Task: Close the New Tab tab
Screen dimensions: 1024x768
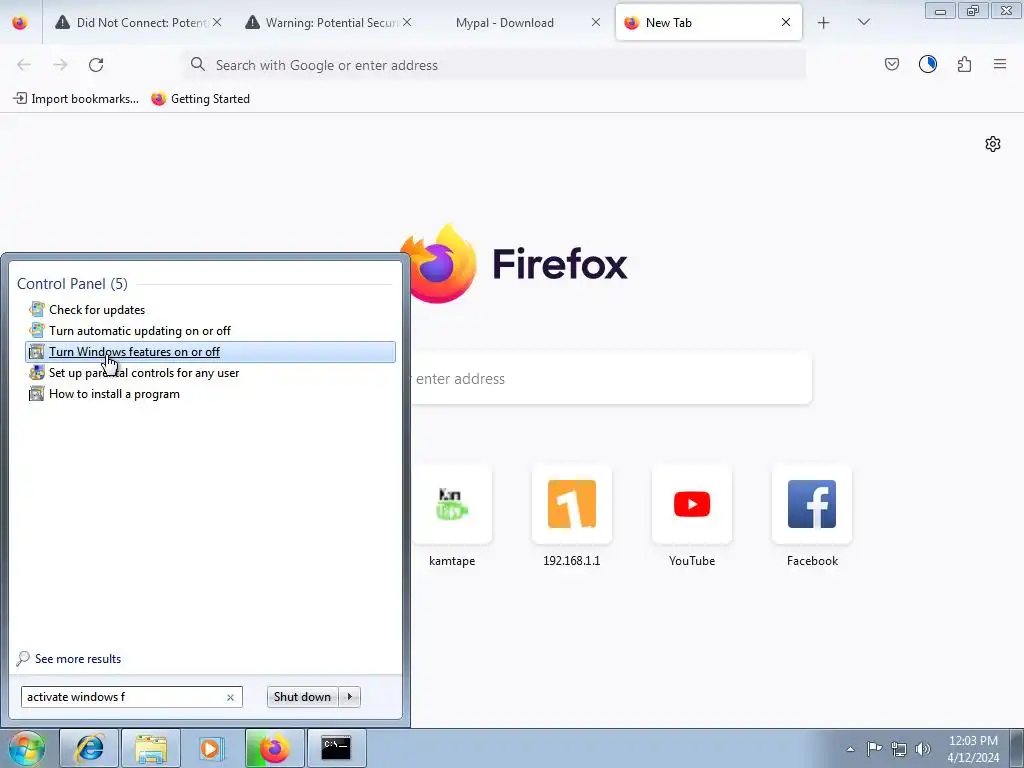Action: pyautogui.click(x=786, y=22)
